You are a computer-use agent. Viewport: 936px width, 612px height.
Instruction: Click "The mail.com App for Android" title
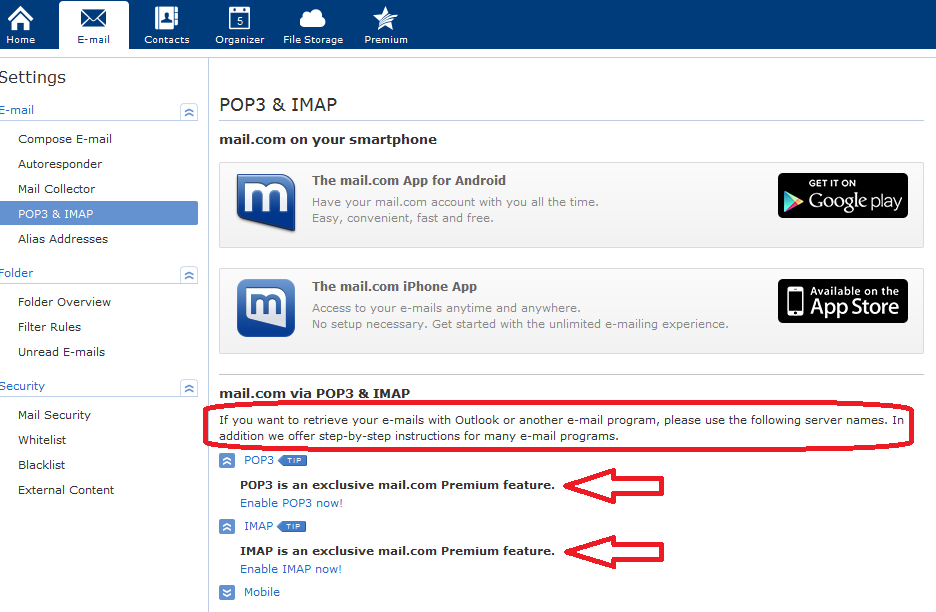click(x=409, y=180)
